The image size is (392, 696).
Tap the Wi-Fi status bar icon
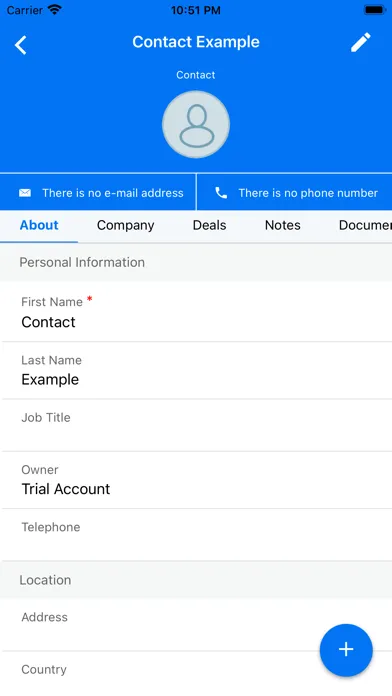coord(55,9)
